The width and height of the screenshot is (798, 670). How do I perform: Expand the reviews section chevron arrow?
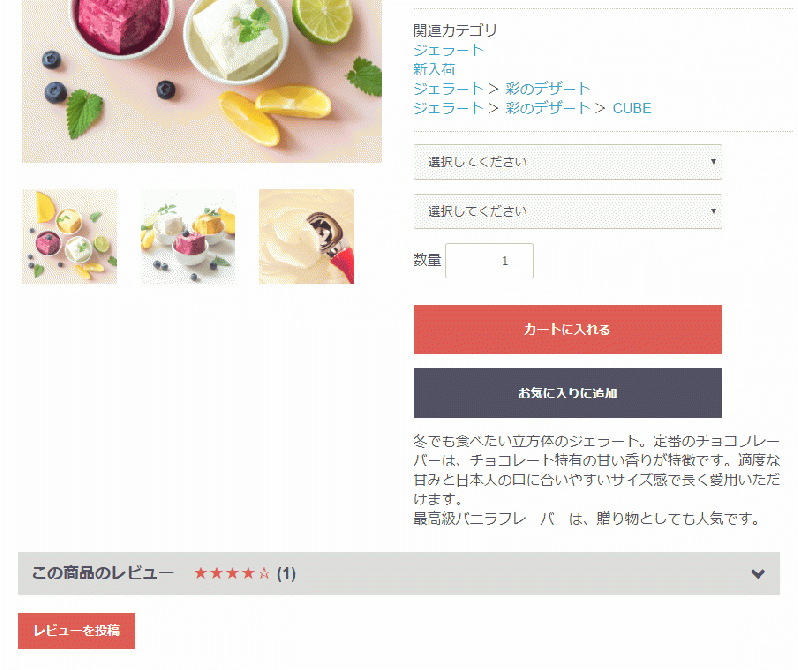point(758,574)
